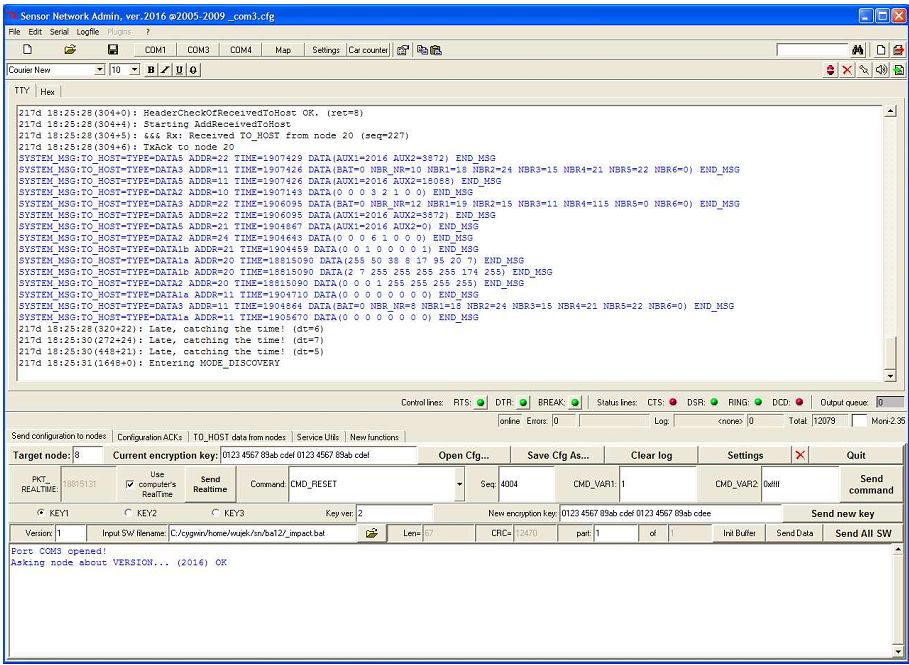Switch to the Hex tab
This screenshot has width=909, height=665.
coord(48,92)
